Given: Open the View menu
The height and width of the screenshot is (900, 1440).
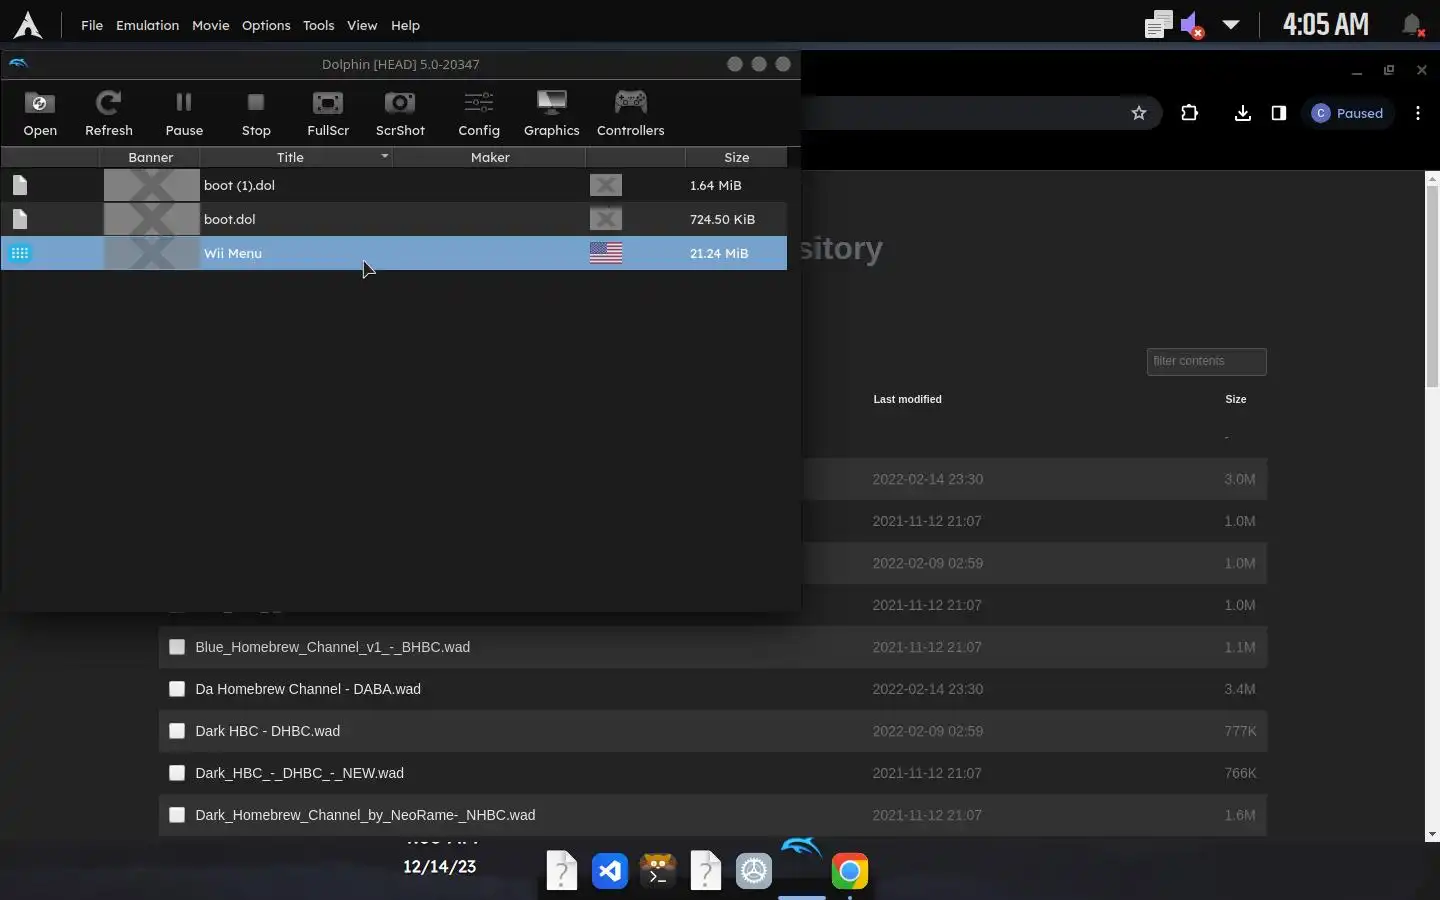Looking at the screenshot, I should 362,25.
